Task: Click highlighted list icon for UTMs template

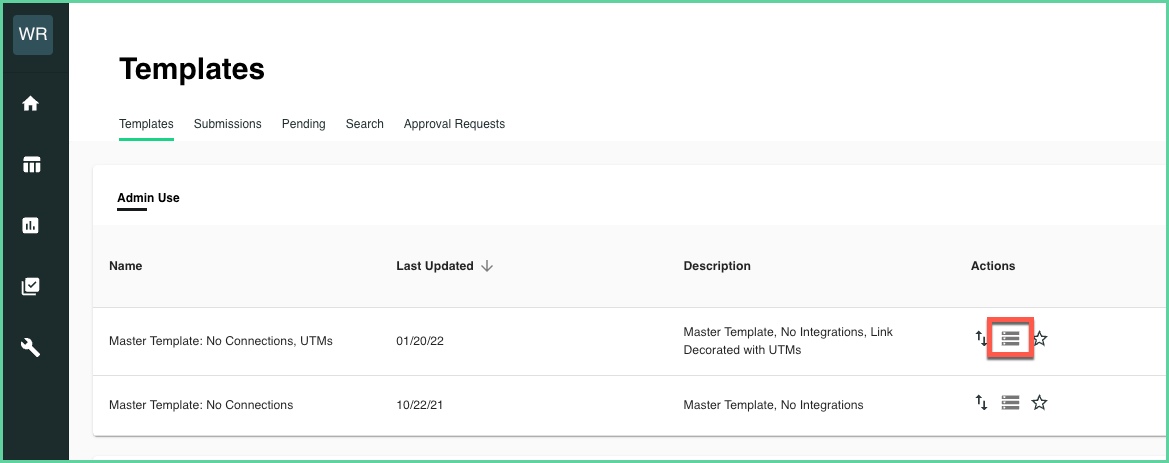Action: tap(1010, 339)
